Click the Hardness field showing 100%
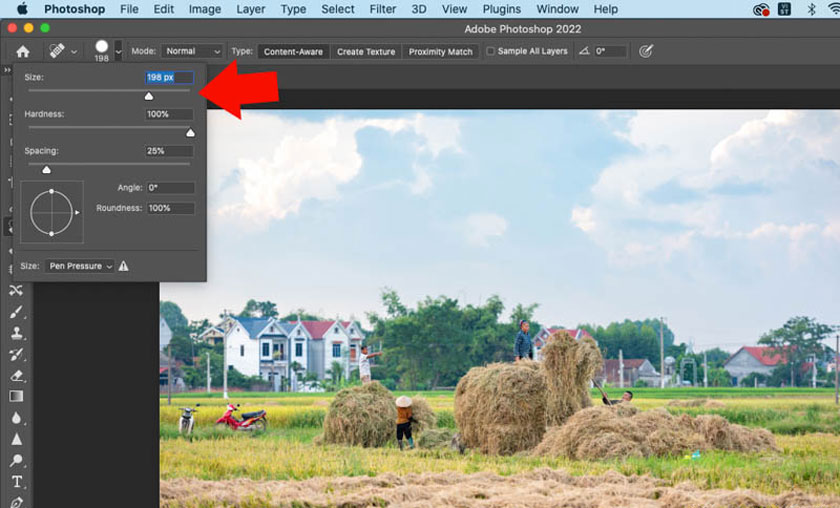This screenshot has width=840, height=508. pyautogui.click(x=169, y=114)
